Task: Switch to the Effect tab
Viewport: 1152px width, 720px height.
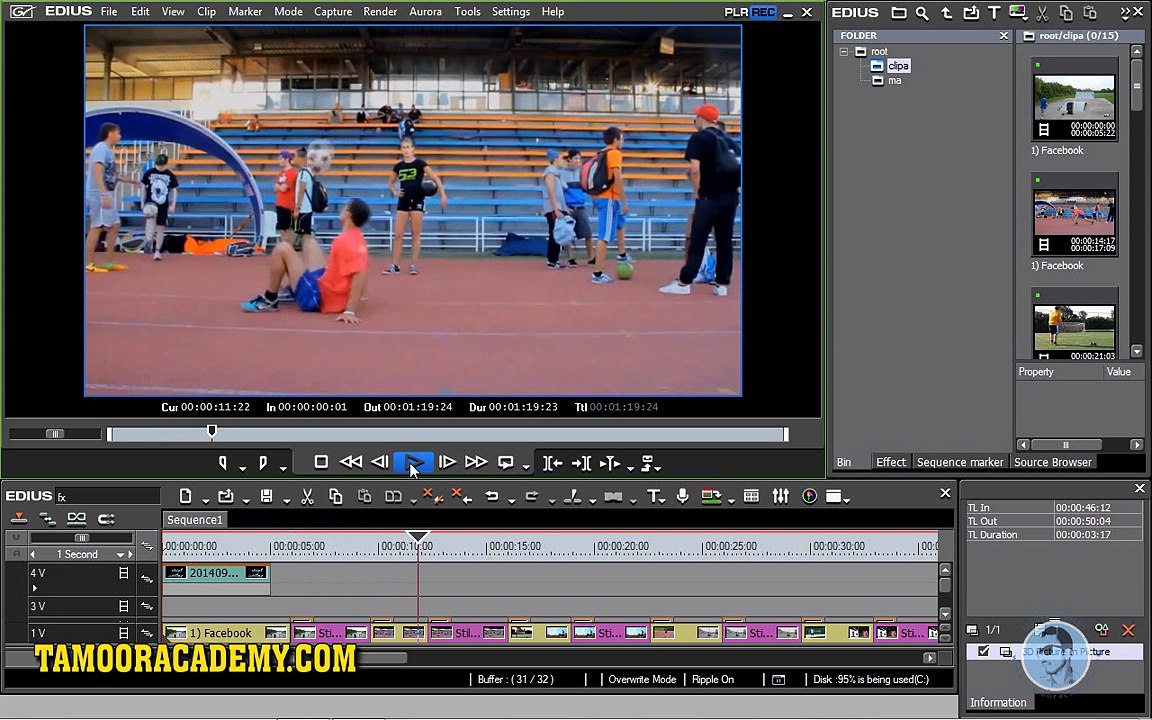Action: click(890, 462)
